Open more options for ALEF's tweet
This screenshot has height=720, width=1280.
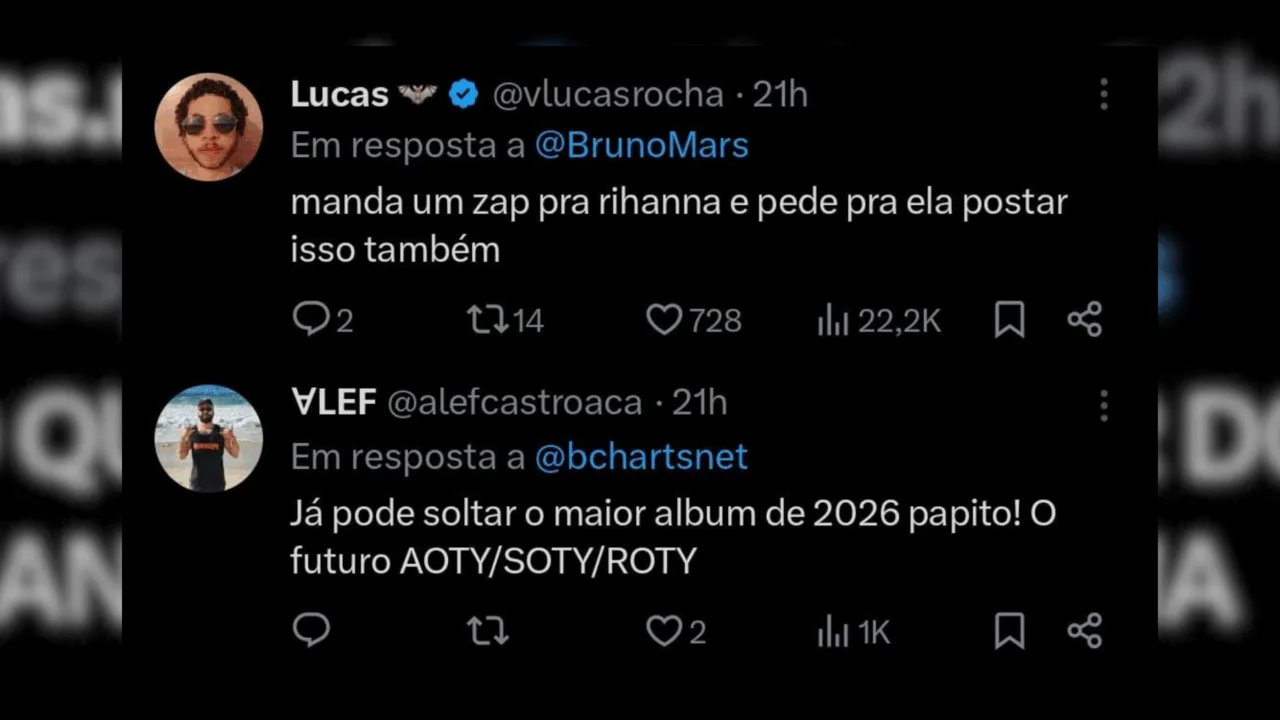click(x=1104, y=405)
